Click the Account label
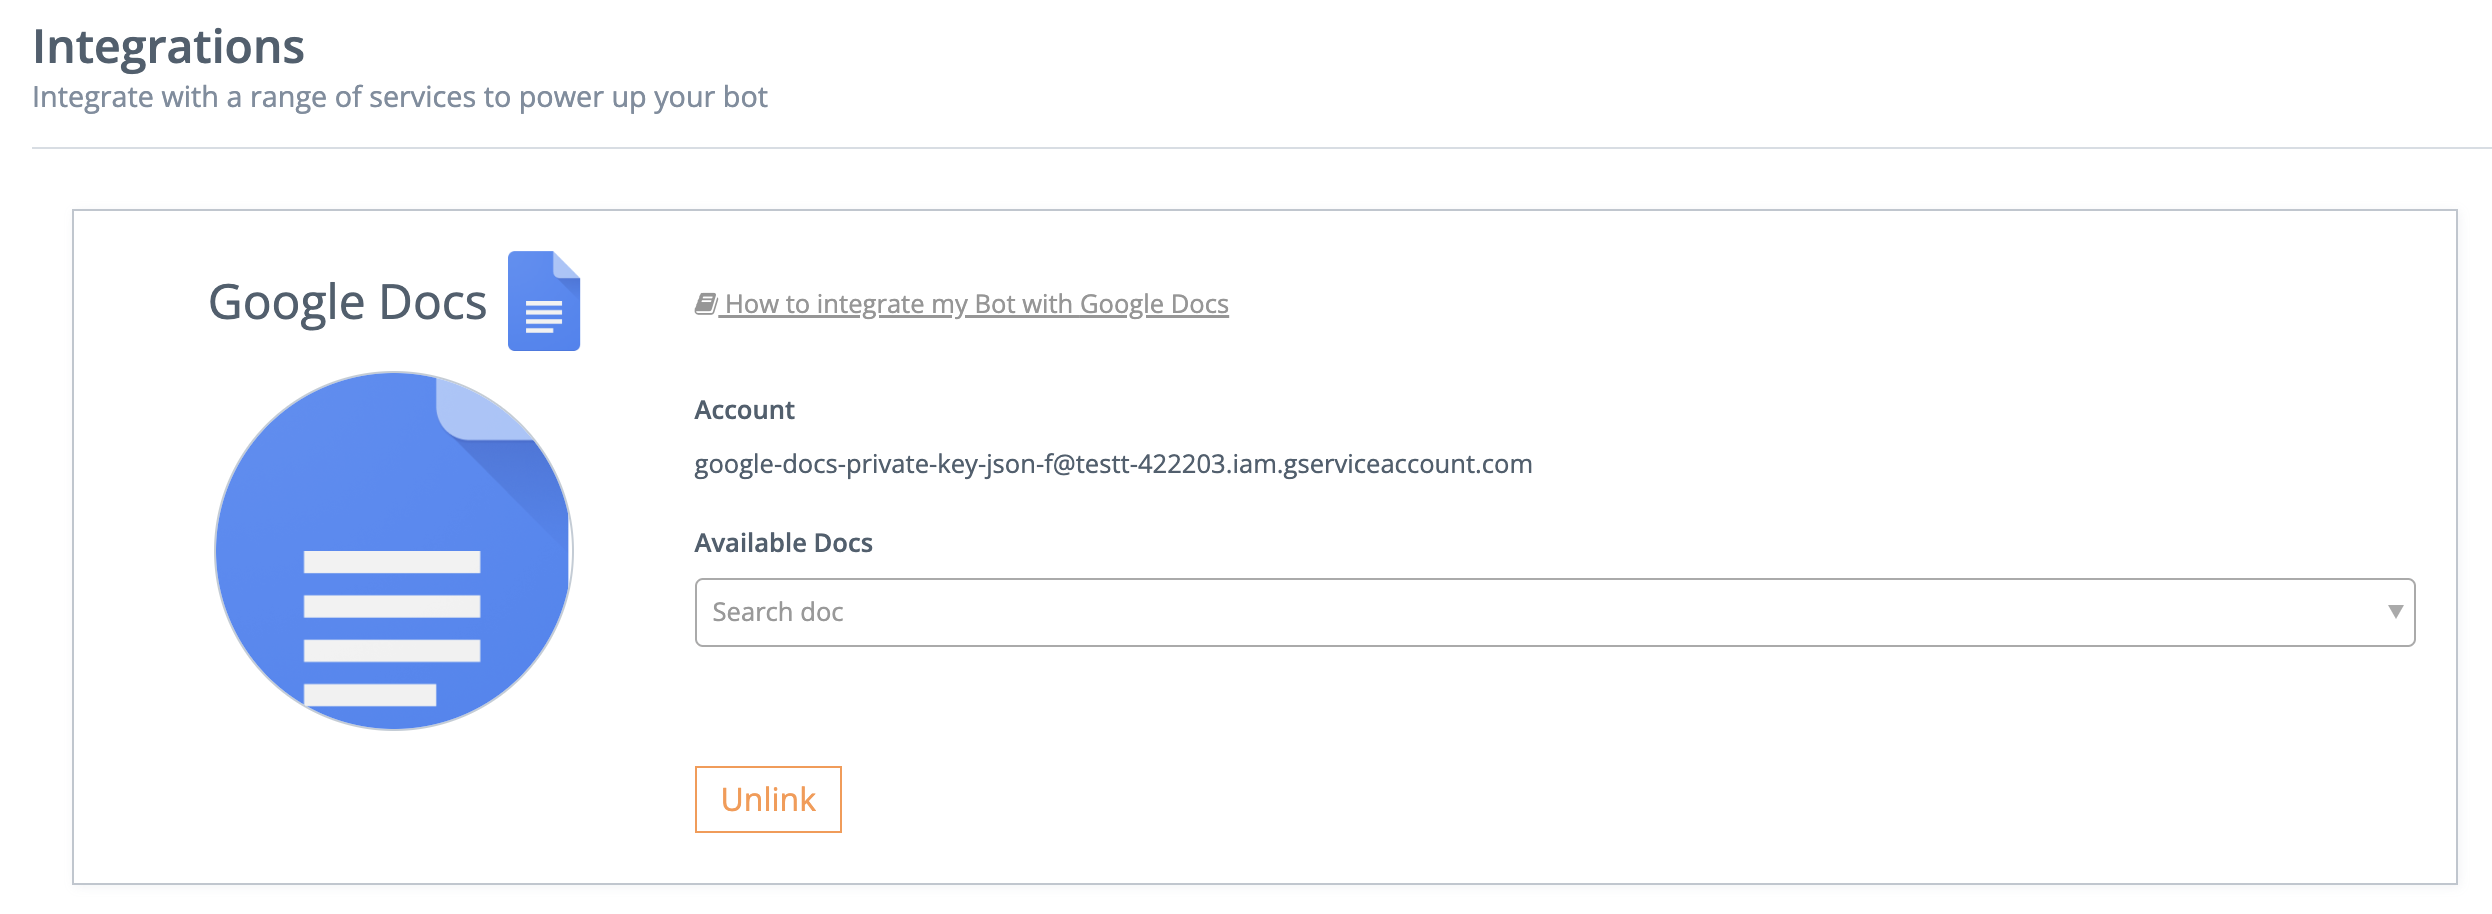The width and height of the screenshot is (2492, 914). 744,410
